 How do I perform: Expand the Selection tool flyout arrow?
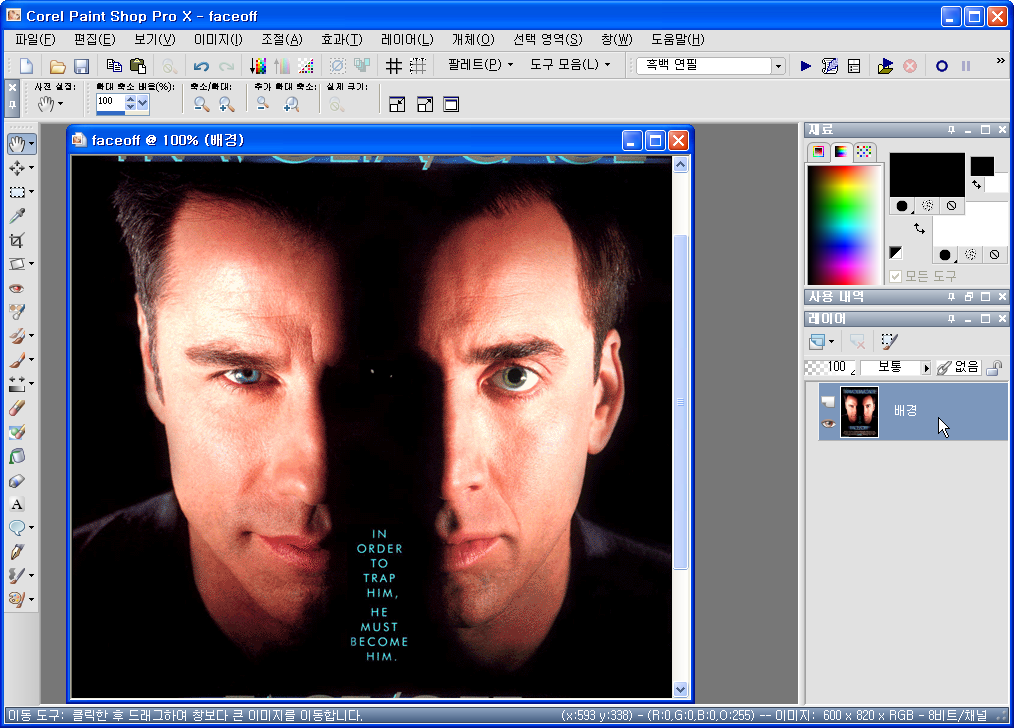pyautogui.click(x=31, y=192)
